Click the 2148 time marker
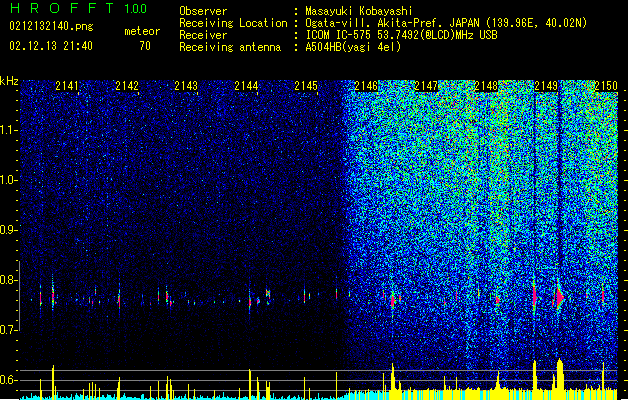 click(x=486, y=86)
